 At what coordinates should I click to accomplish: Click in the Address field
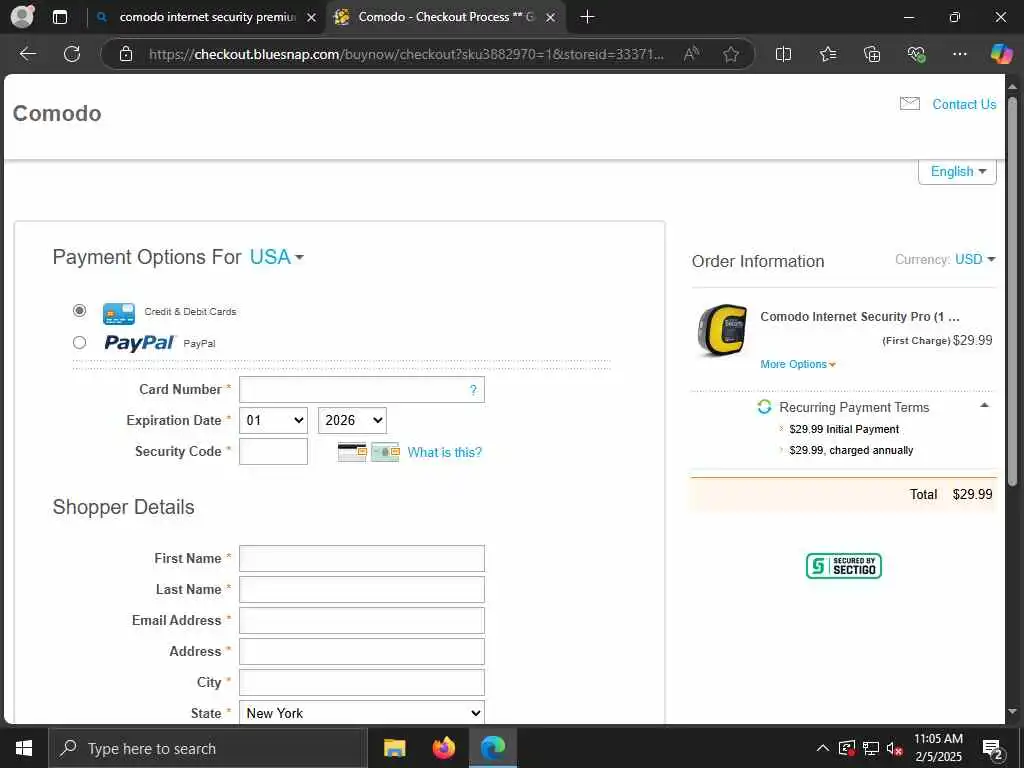362,652
